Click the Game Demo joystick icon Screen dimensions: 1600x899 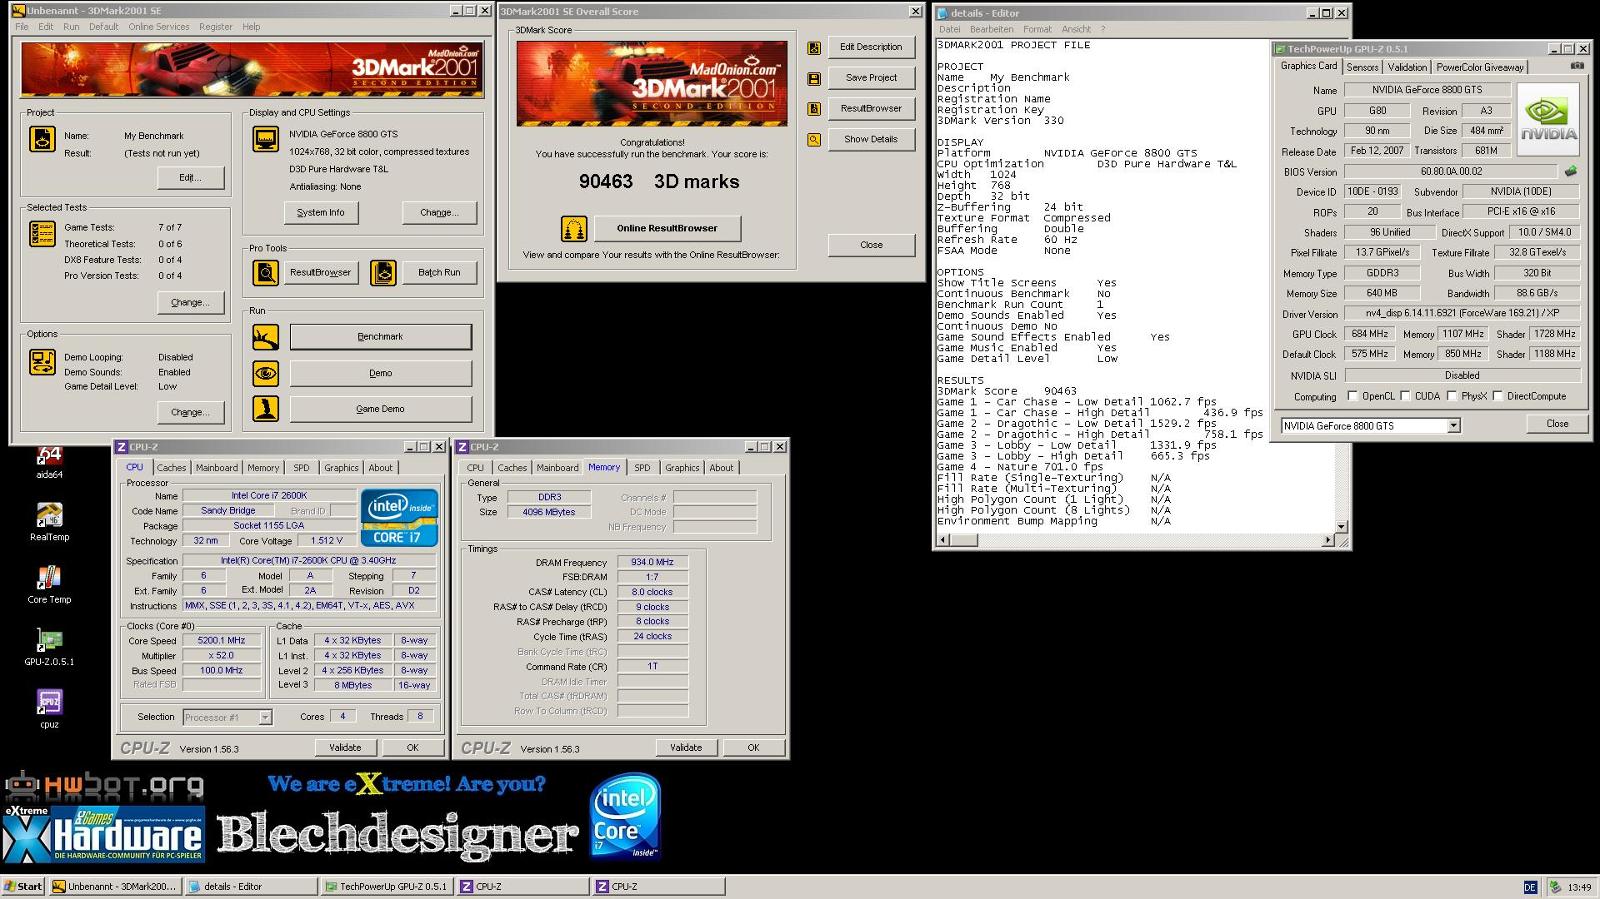(265, 408)
